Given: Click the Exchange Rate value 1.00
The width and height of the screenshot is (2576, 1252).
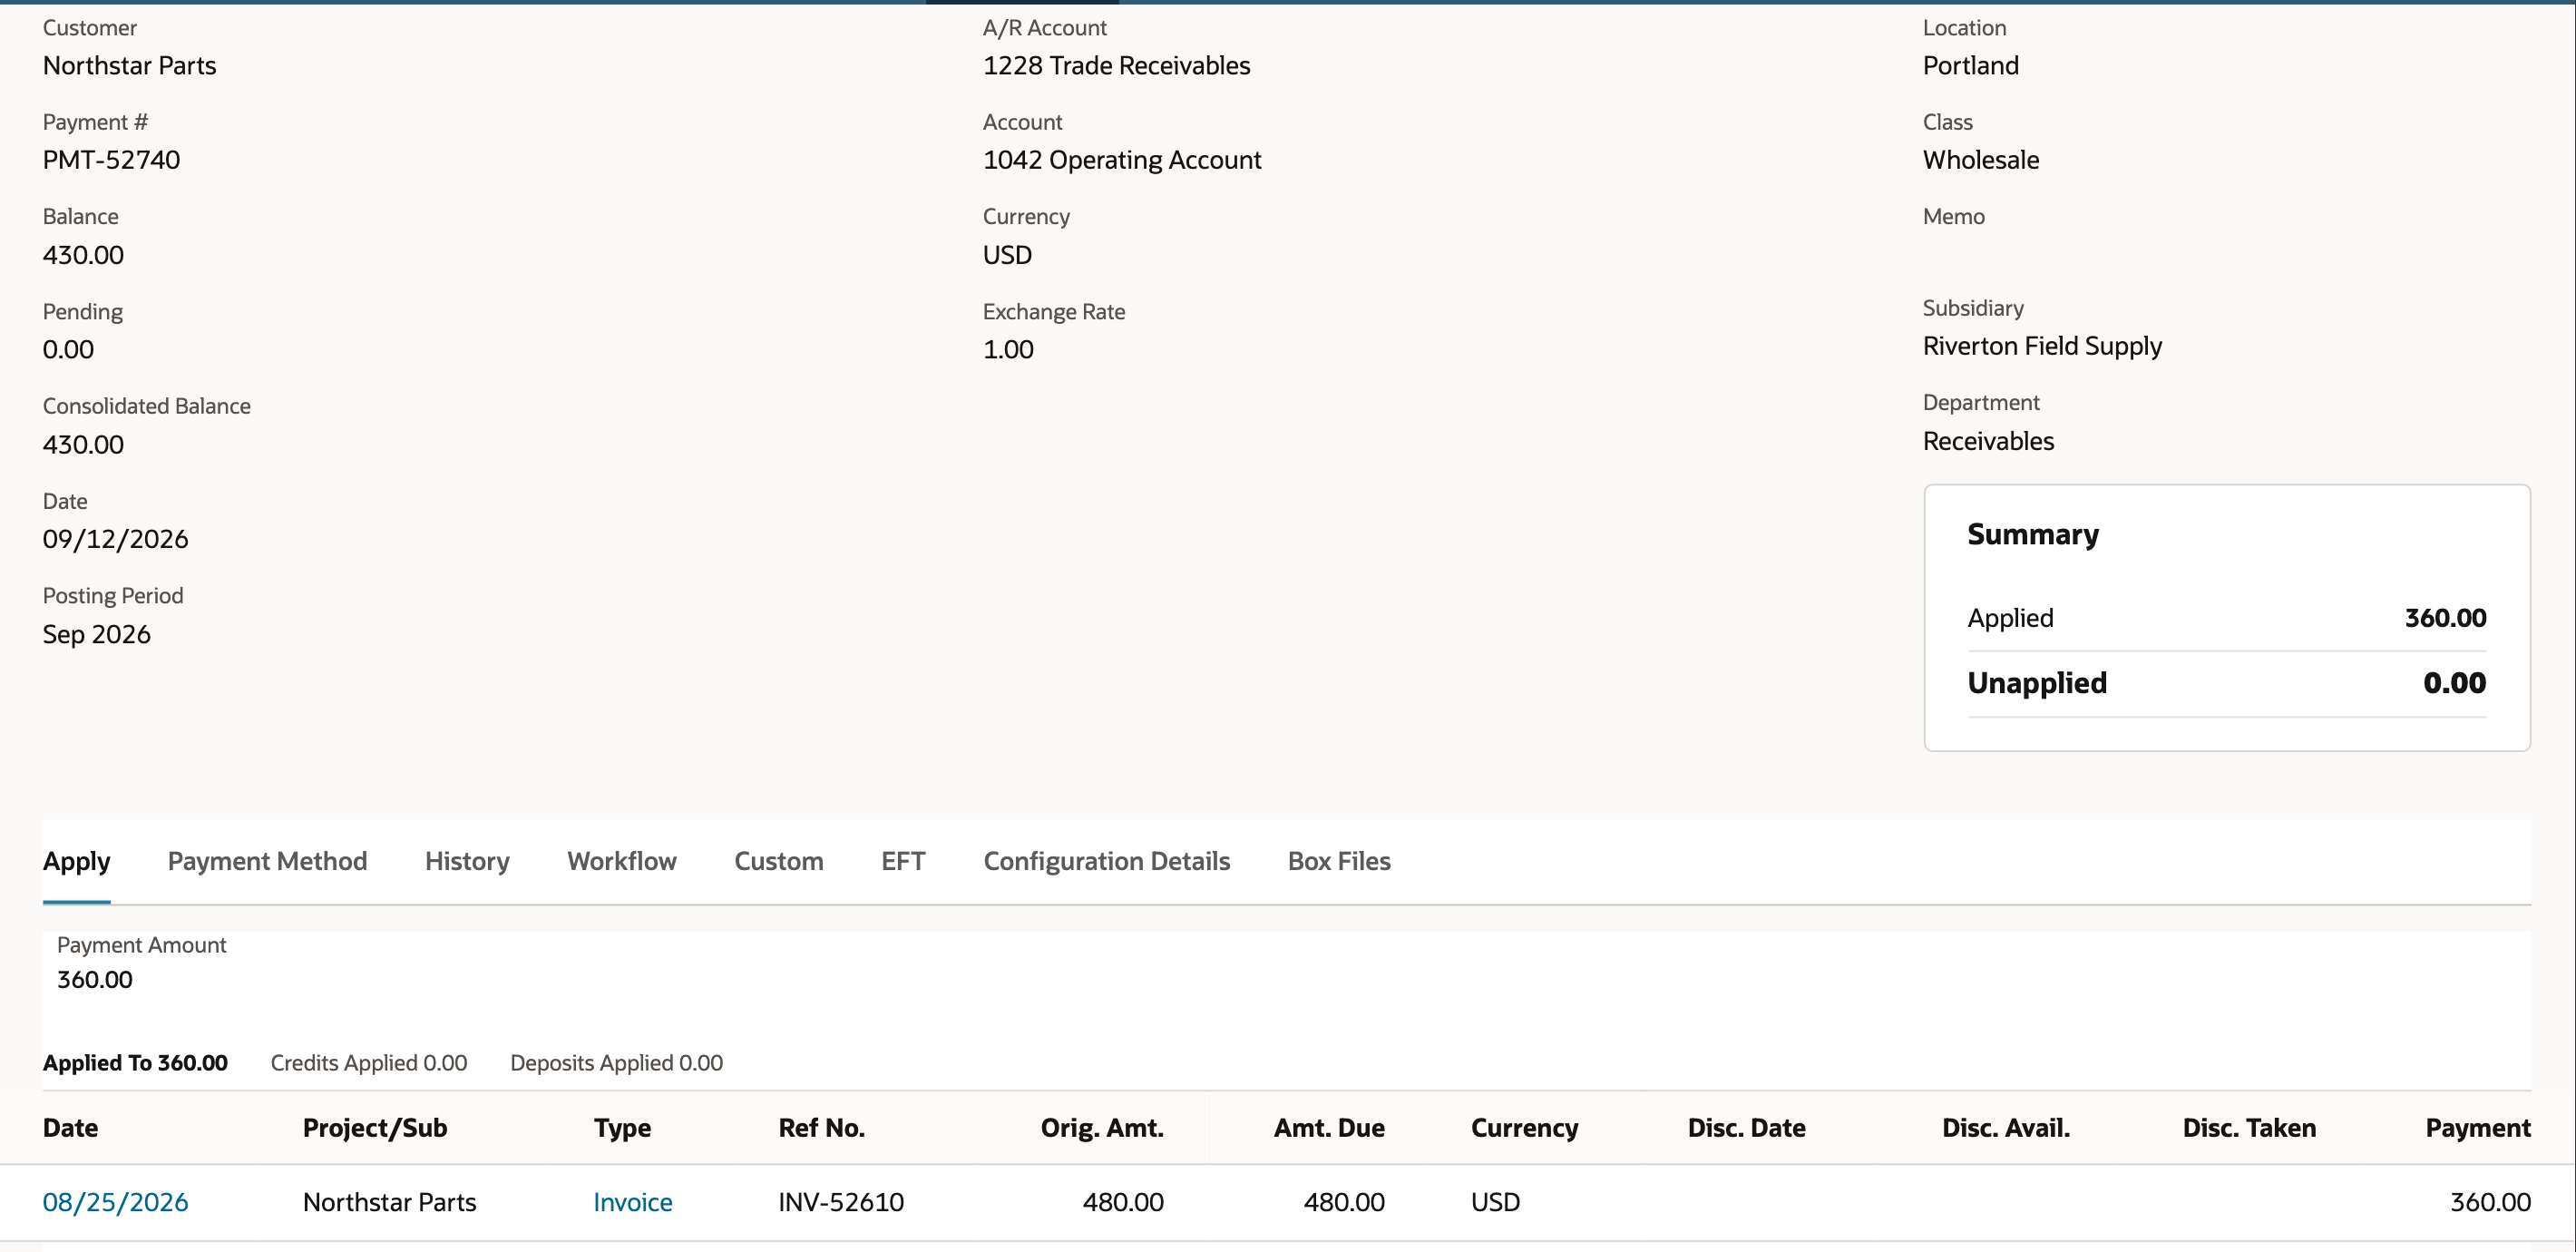Looking at the screenshot, I should click(1008, 350).
